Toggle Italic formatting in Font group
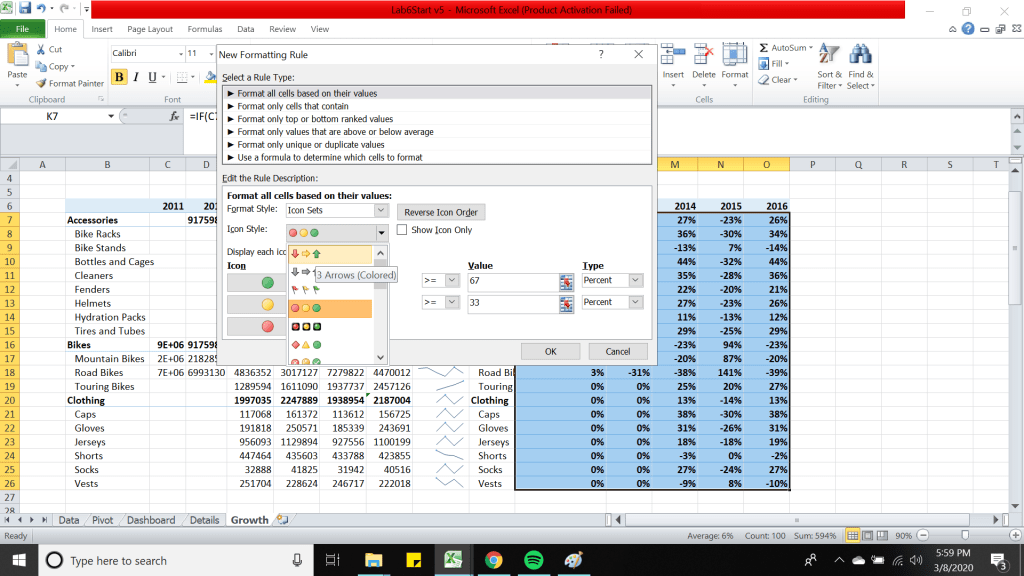 [137, 77]
